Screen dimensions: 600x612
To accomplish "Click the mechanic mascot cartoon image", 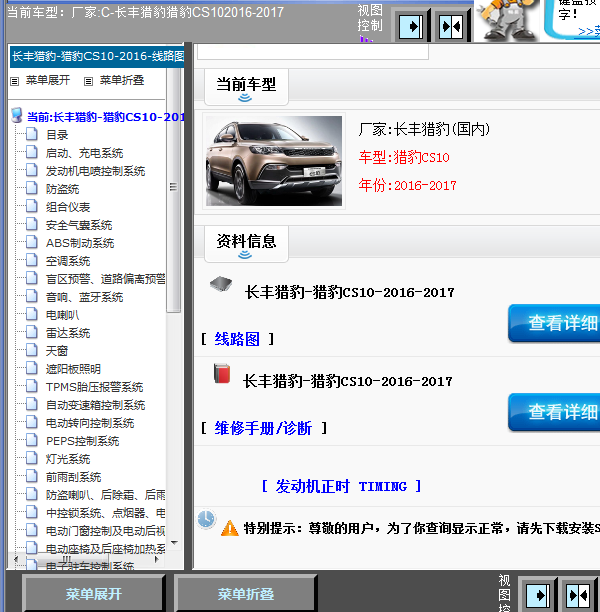I will pos(506,20).
